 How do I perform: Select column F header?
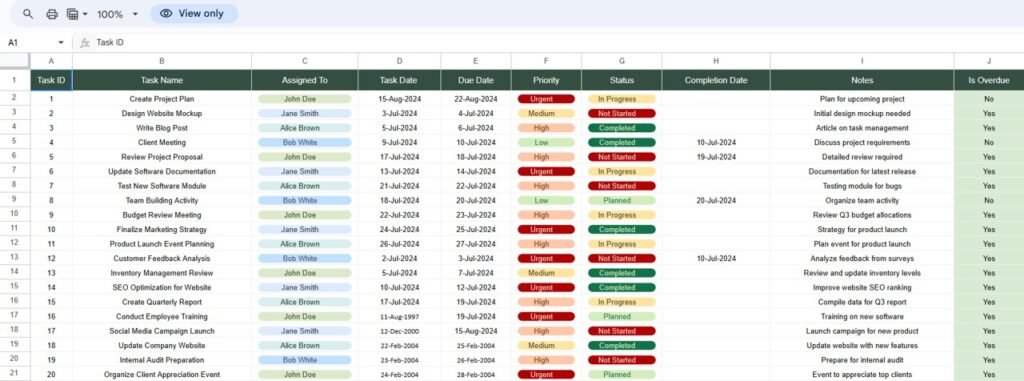[x=546, y=61]
